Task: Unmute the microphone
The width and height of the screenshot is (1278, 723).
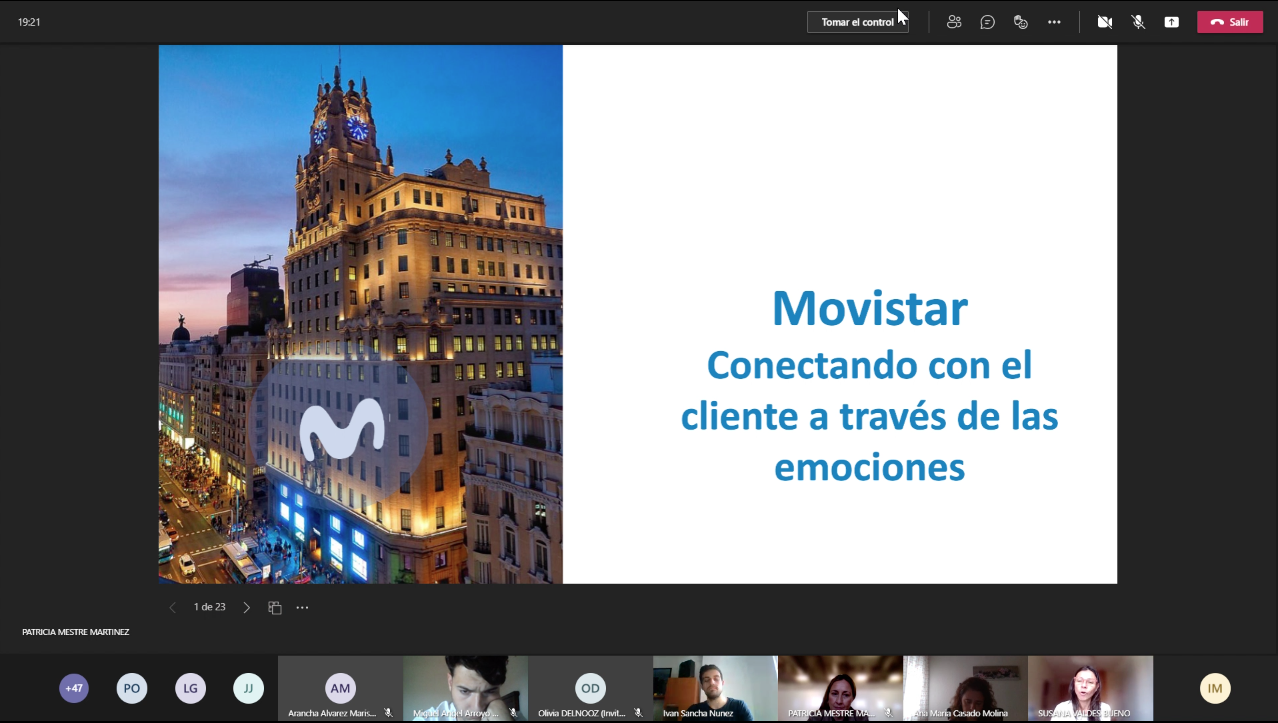Action: tap(1138, 22)
